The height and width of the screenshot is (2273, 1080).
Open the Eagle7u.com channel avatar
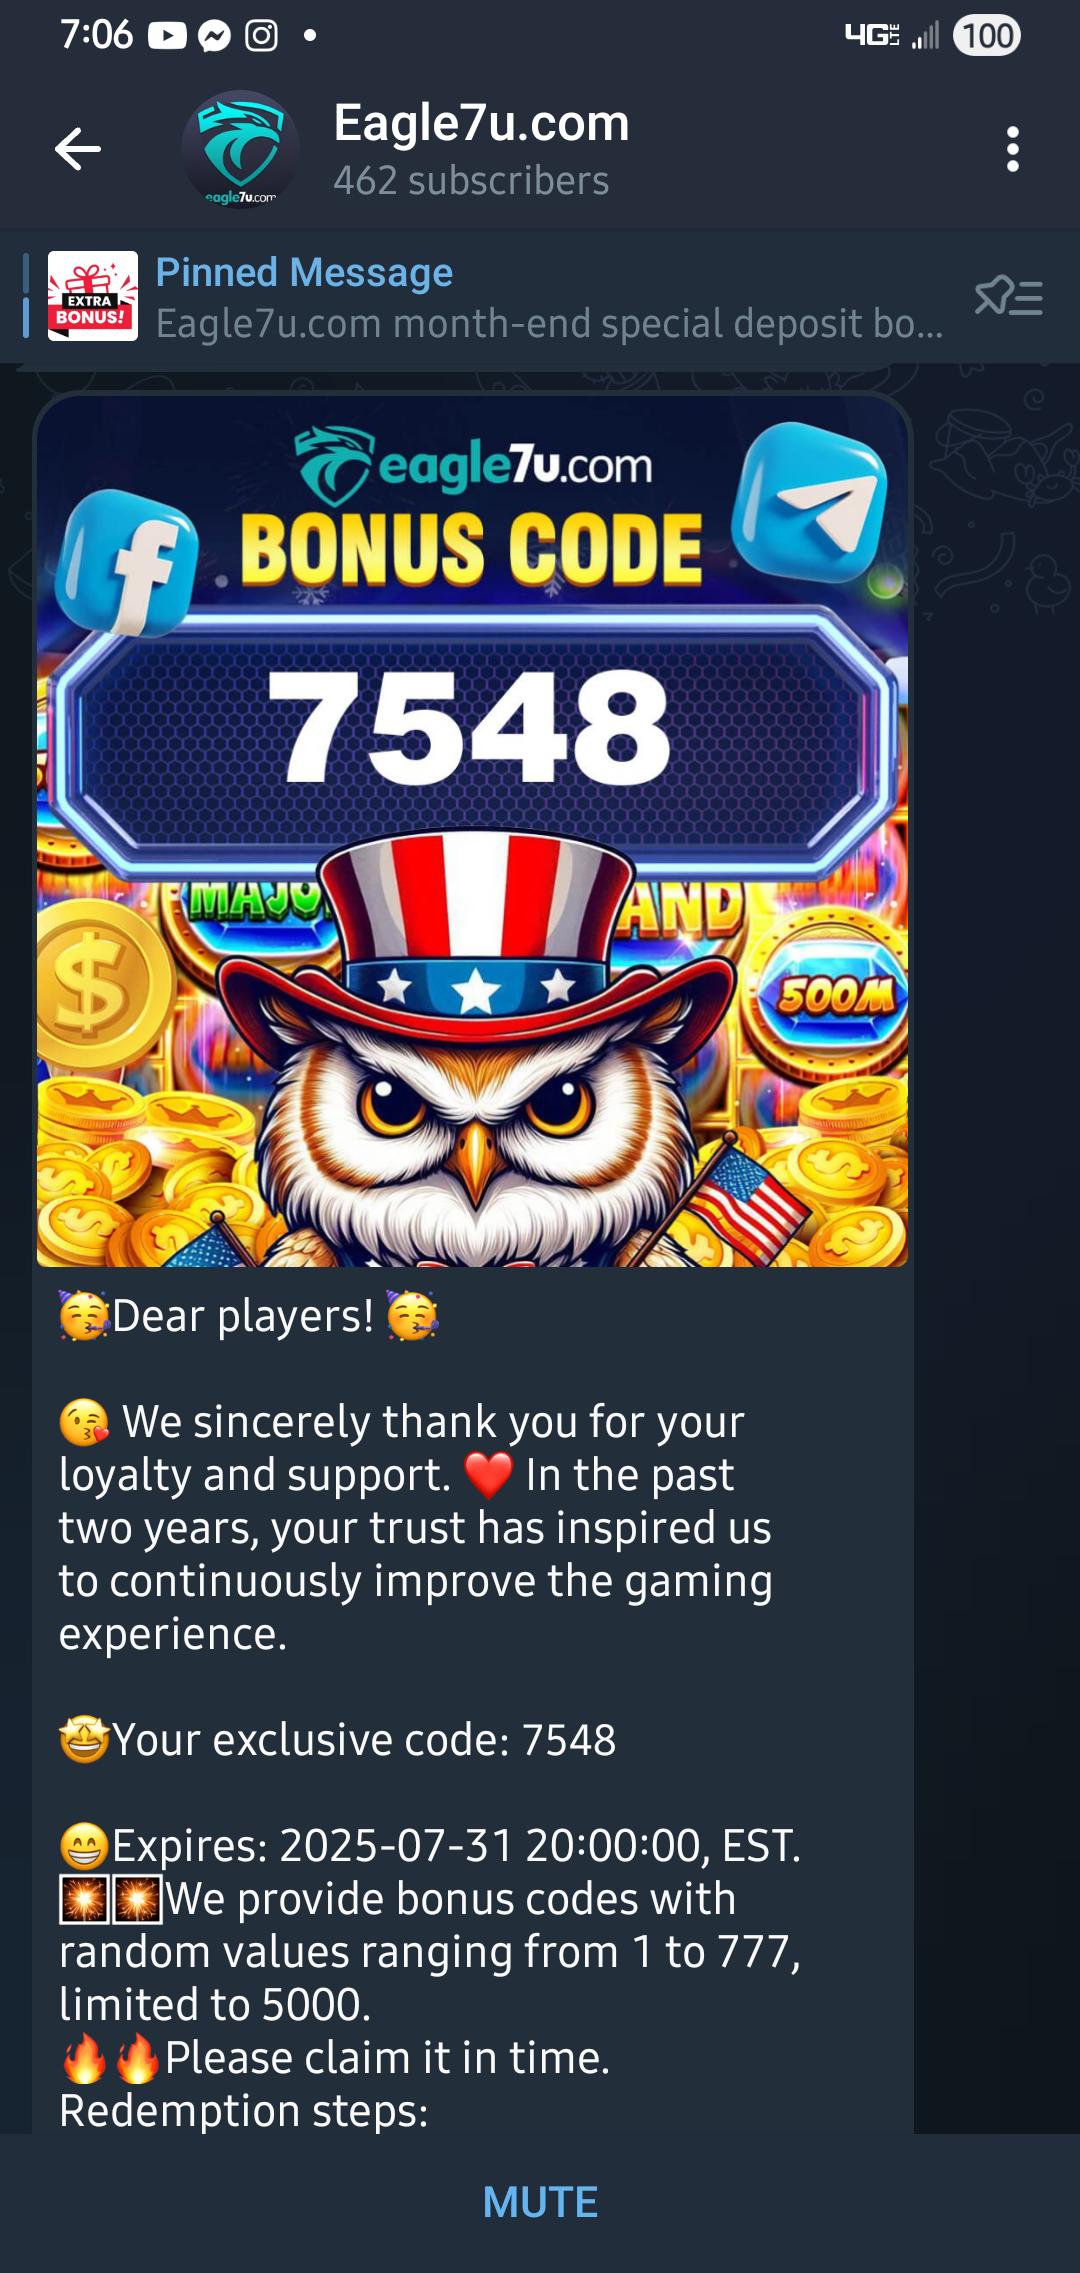click(240, 150)
